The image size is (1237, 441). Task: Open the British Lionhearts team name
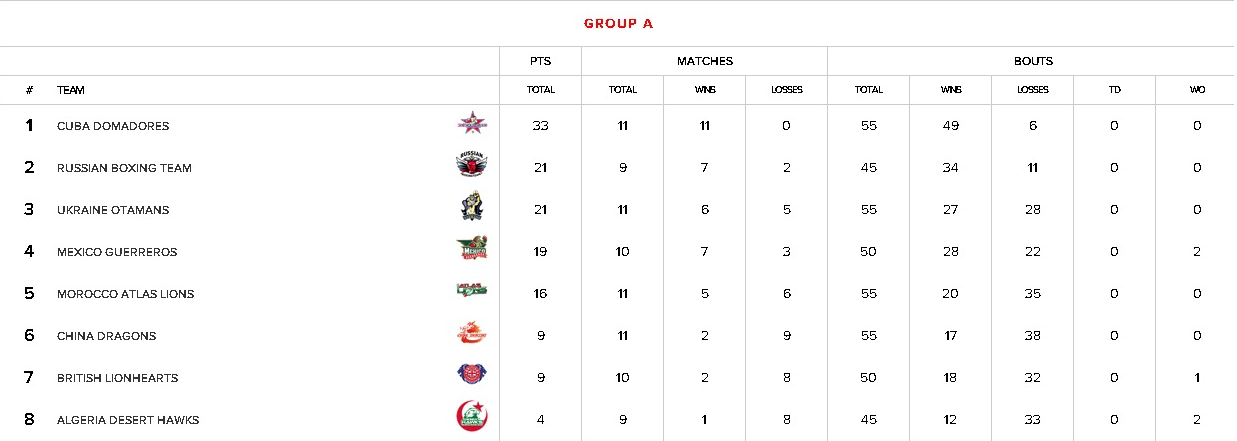[117, 378]
